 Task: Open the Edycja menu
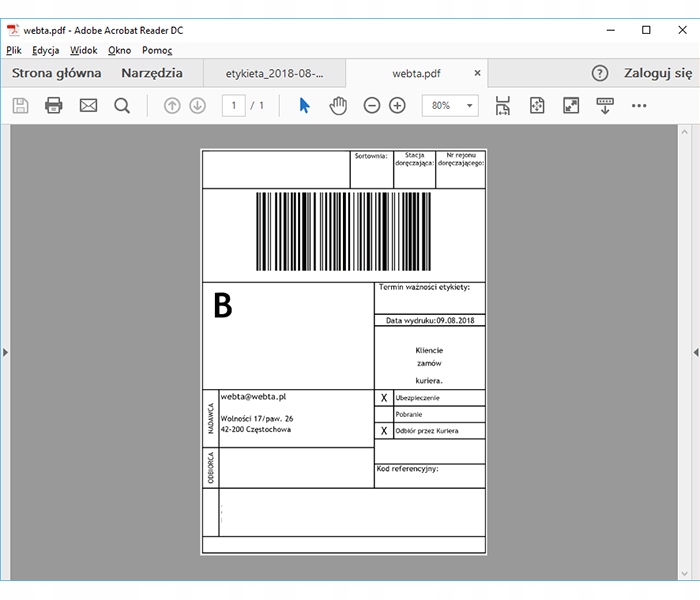(x=46, y=50)
